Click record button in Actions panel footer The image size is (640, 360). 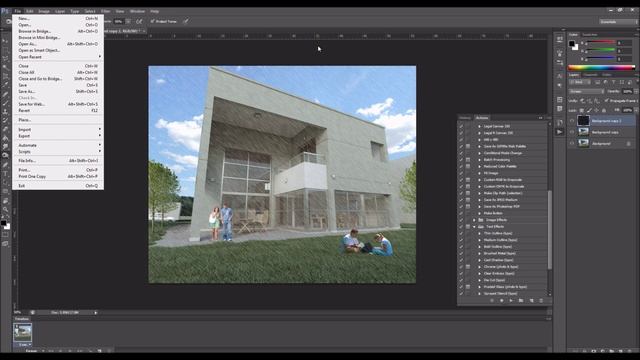tap(502, 301)
